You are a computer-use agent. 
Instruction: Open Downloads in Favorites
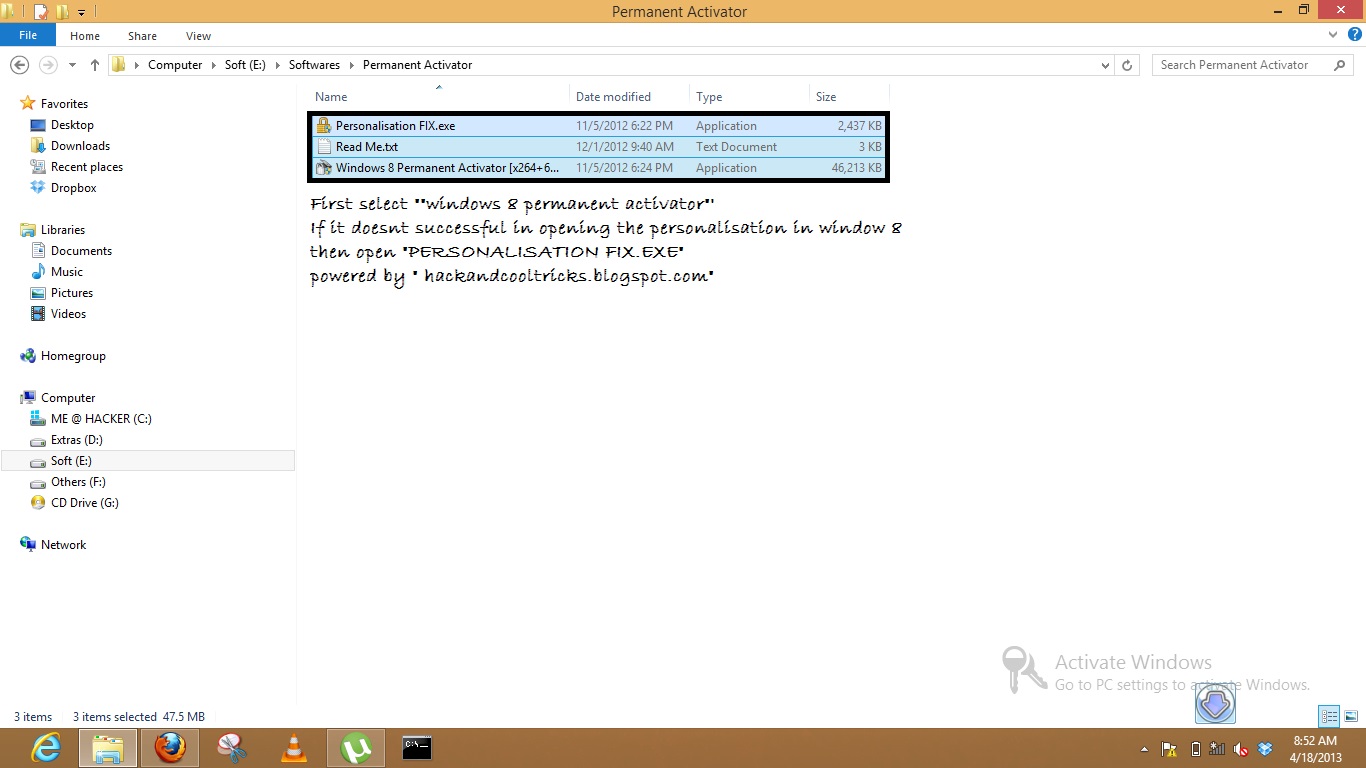[80, 146]
